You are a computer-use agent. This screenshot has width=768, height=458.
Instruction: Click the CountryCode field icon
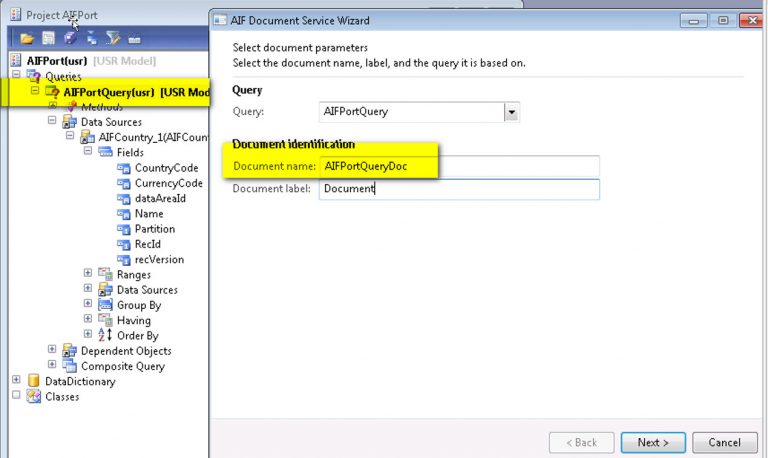[x=124, y=168]
